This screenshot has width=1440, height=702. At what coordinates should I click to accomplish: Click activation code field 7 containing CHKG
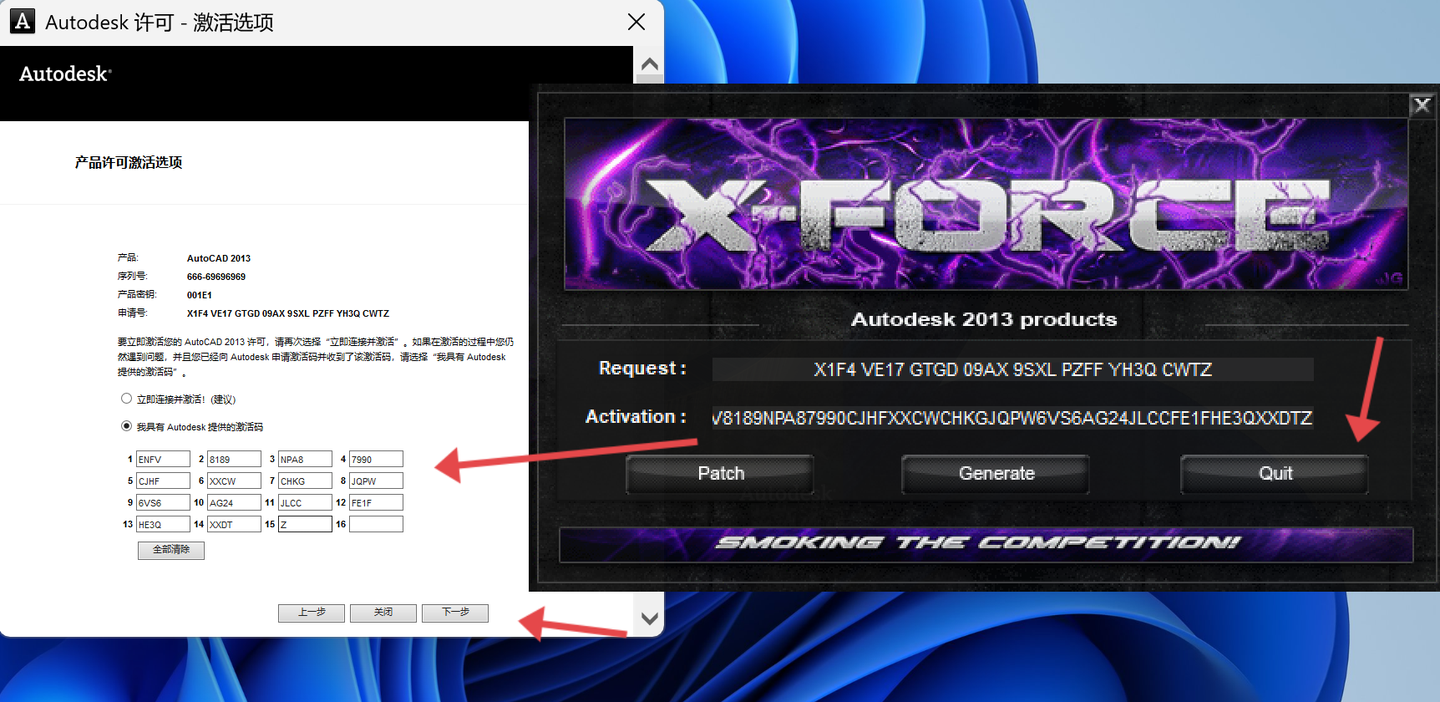[x=305, y=481]
